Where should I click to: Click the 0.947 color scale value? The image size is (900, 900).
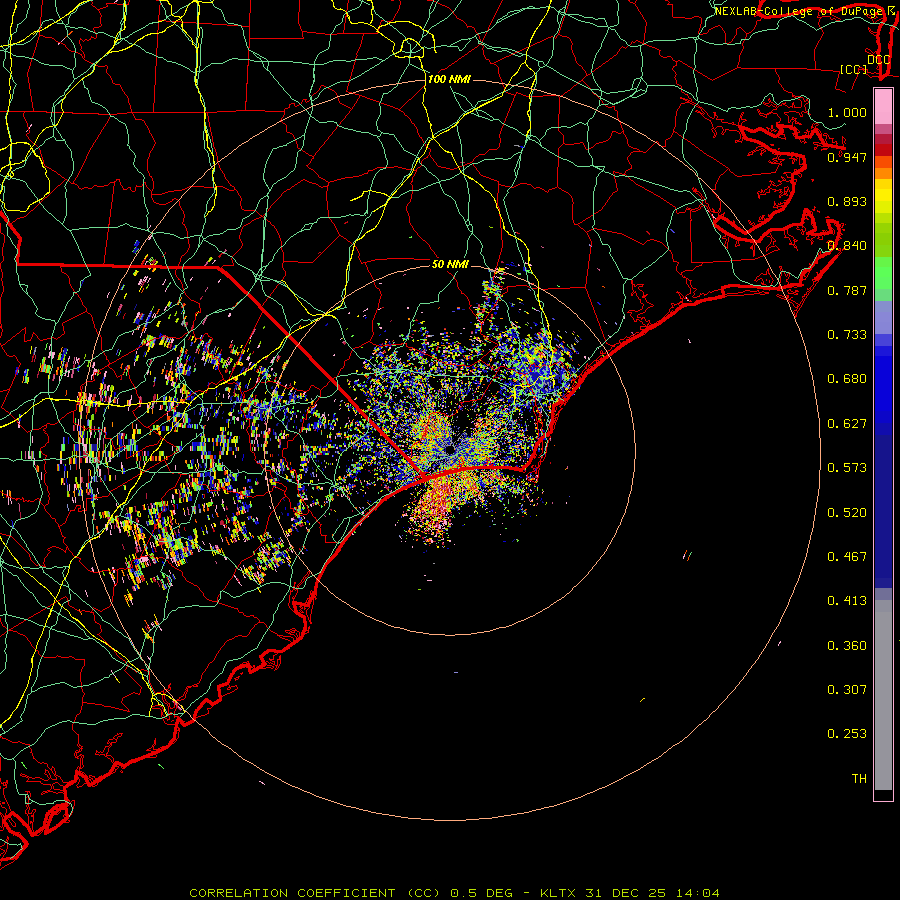pos(847,157)
